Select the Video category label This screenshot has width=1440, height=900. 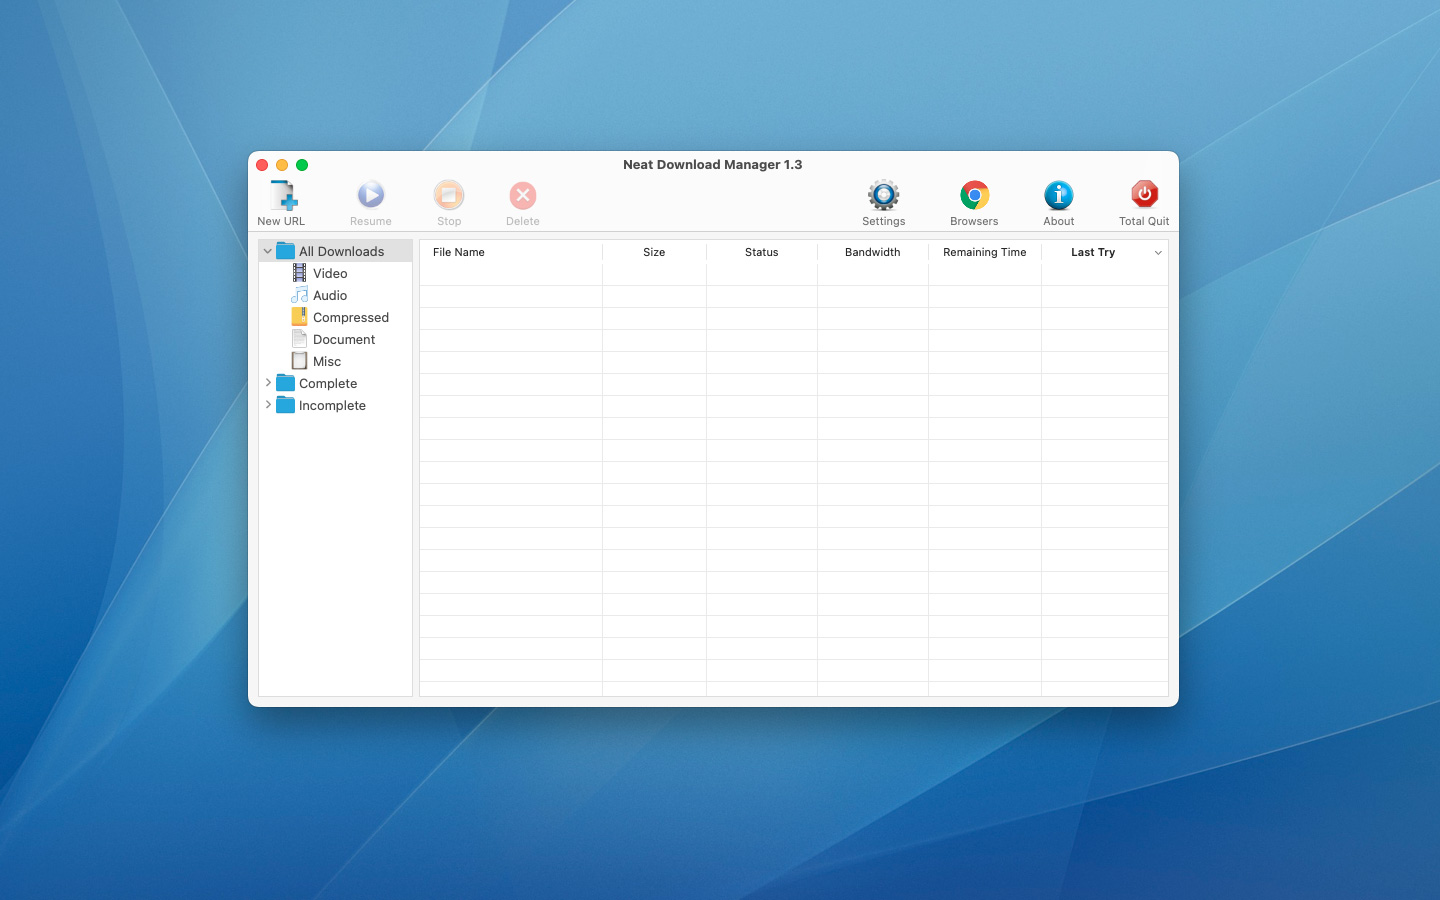pos(330,273)
